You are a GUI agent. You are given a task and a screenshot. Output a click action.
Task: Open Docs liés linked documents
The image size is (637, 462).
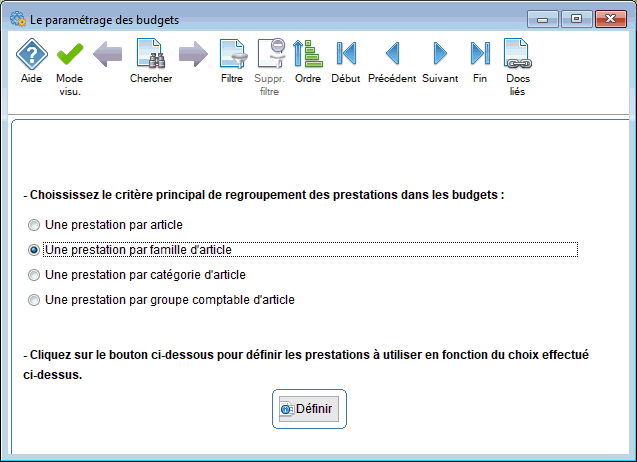coord(518,53)
